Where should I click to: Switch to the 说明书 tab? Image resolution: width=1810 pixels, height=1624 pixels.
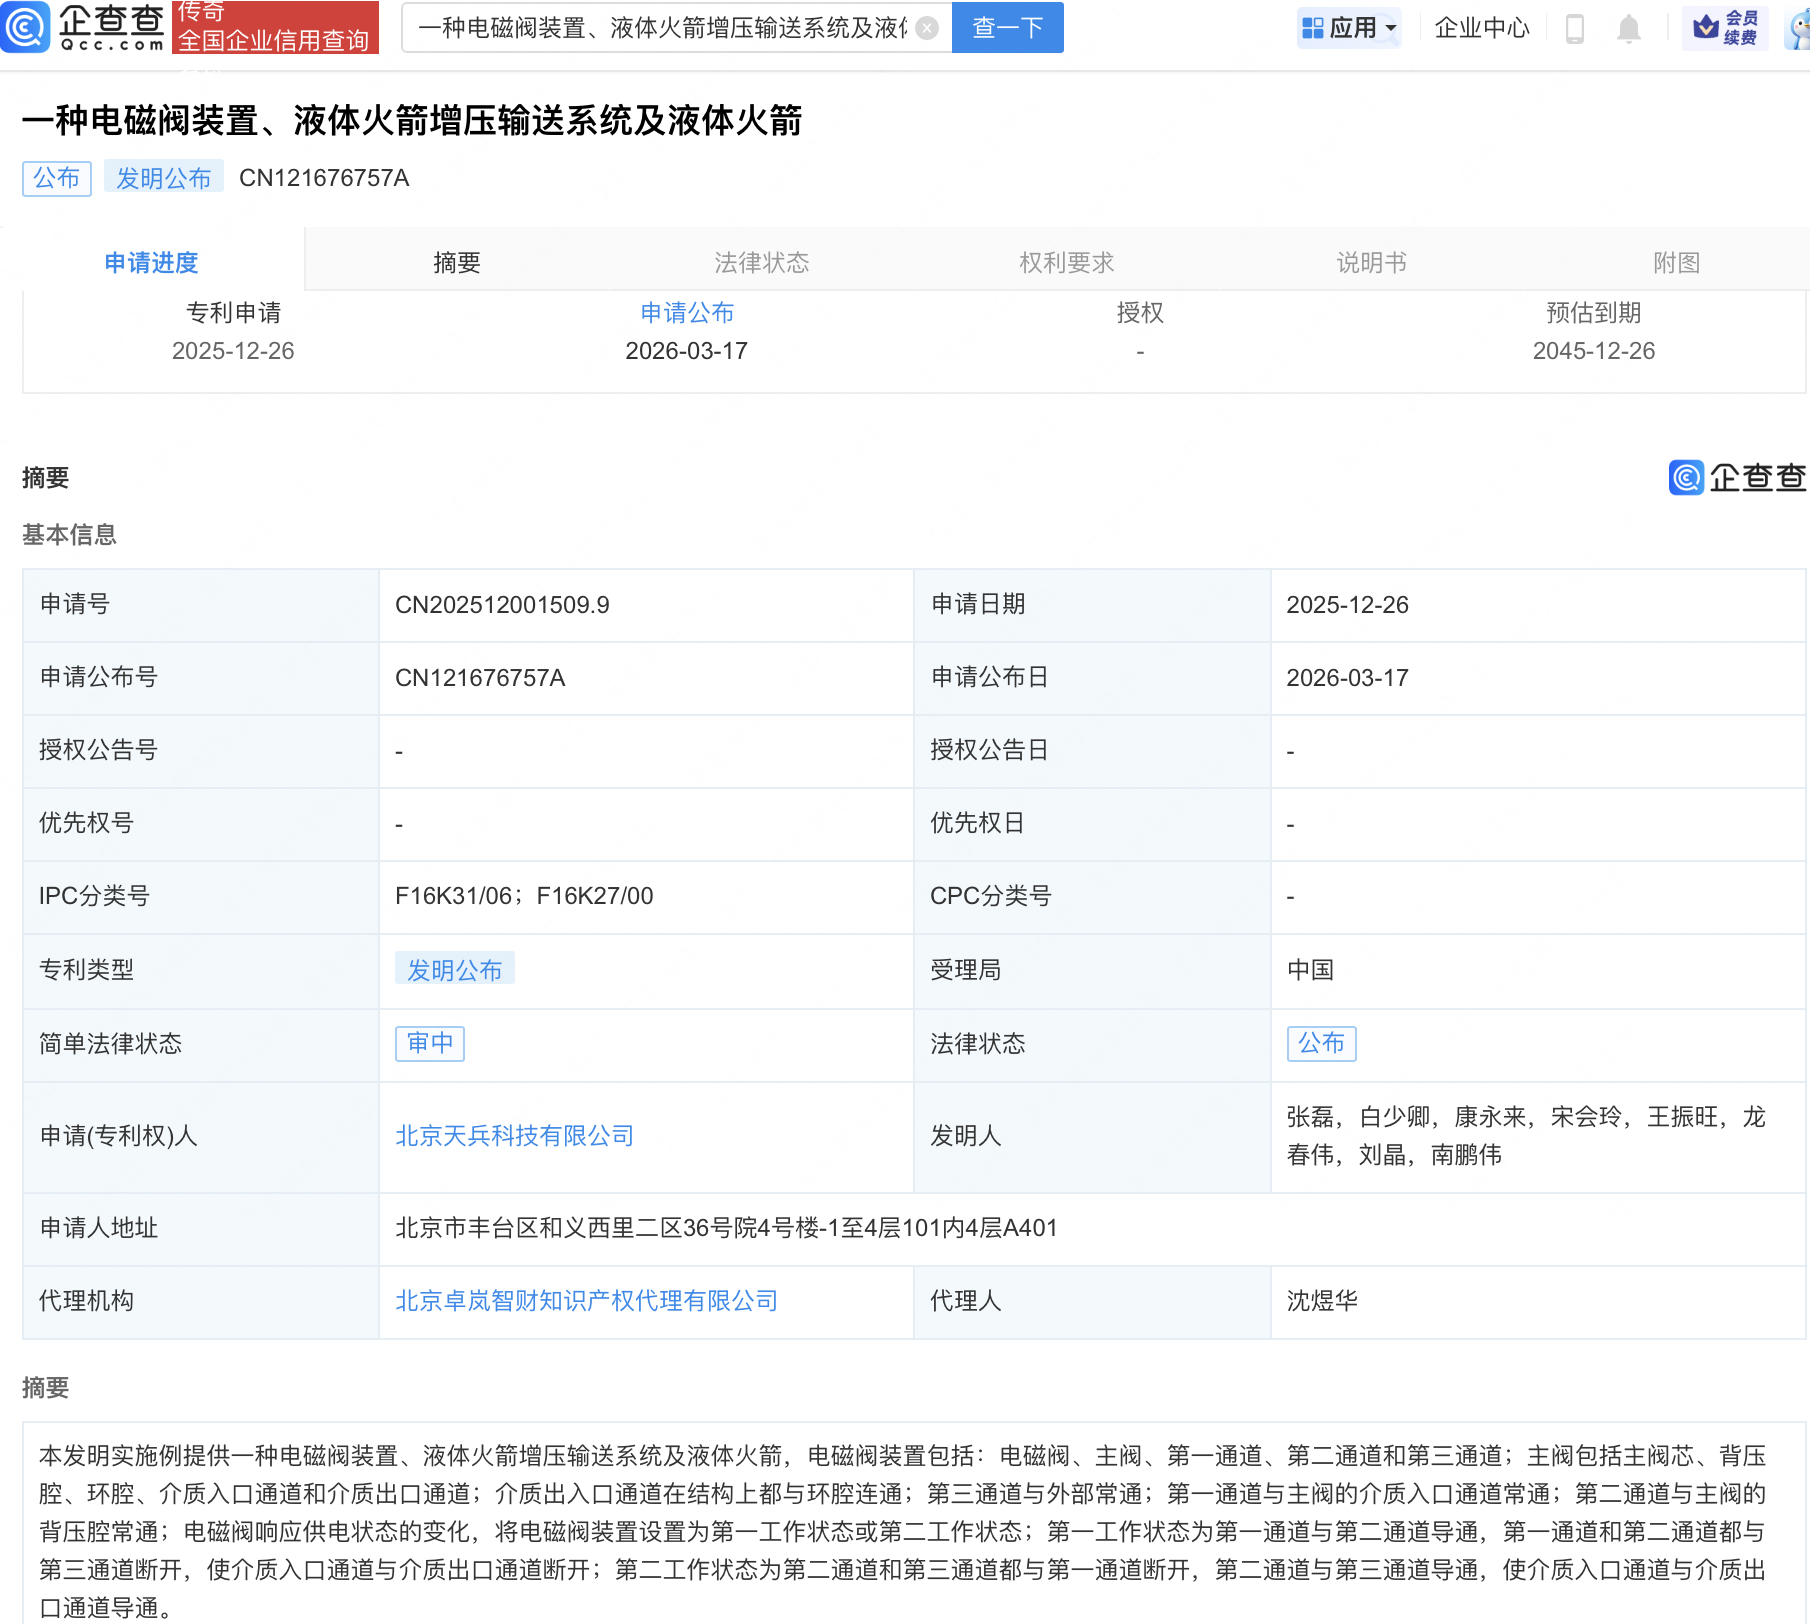pos(1371,262)
